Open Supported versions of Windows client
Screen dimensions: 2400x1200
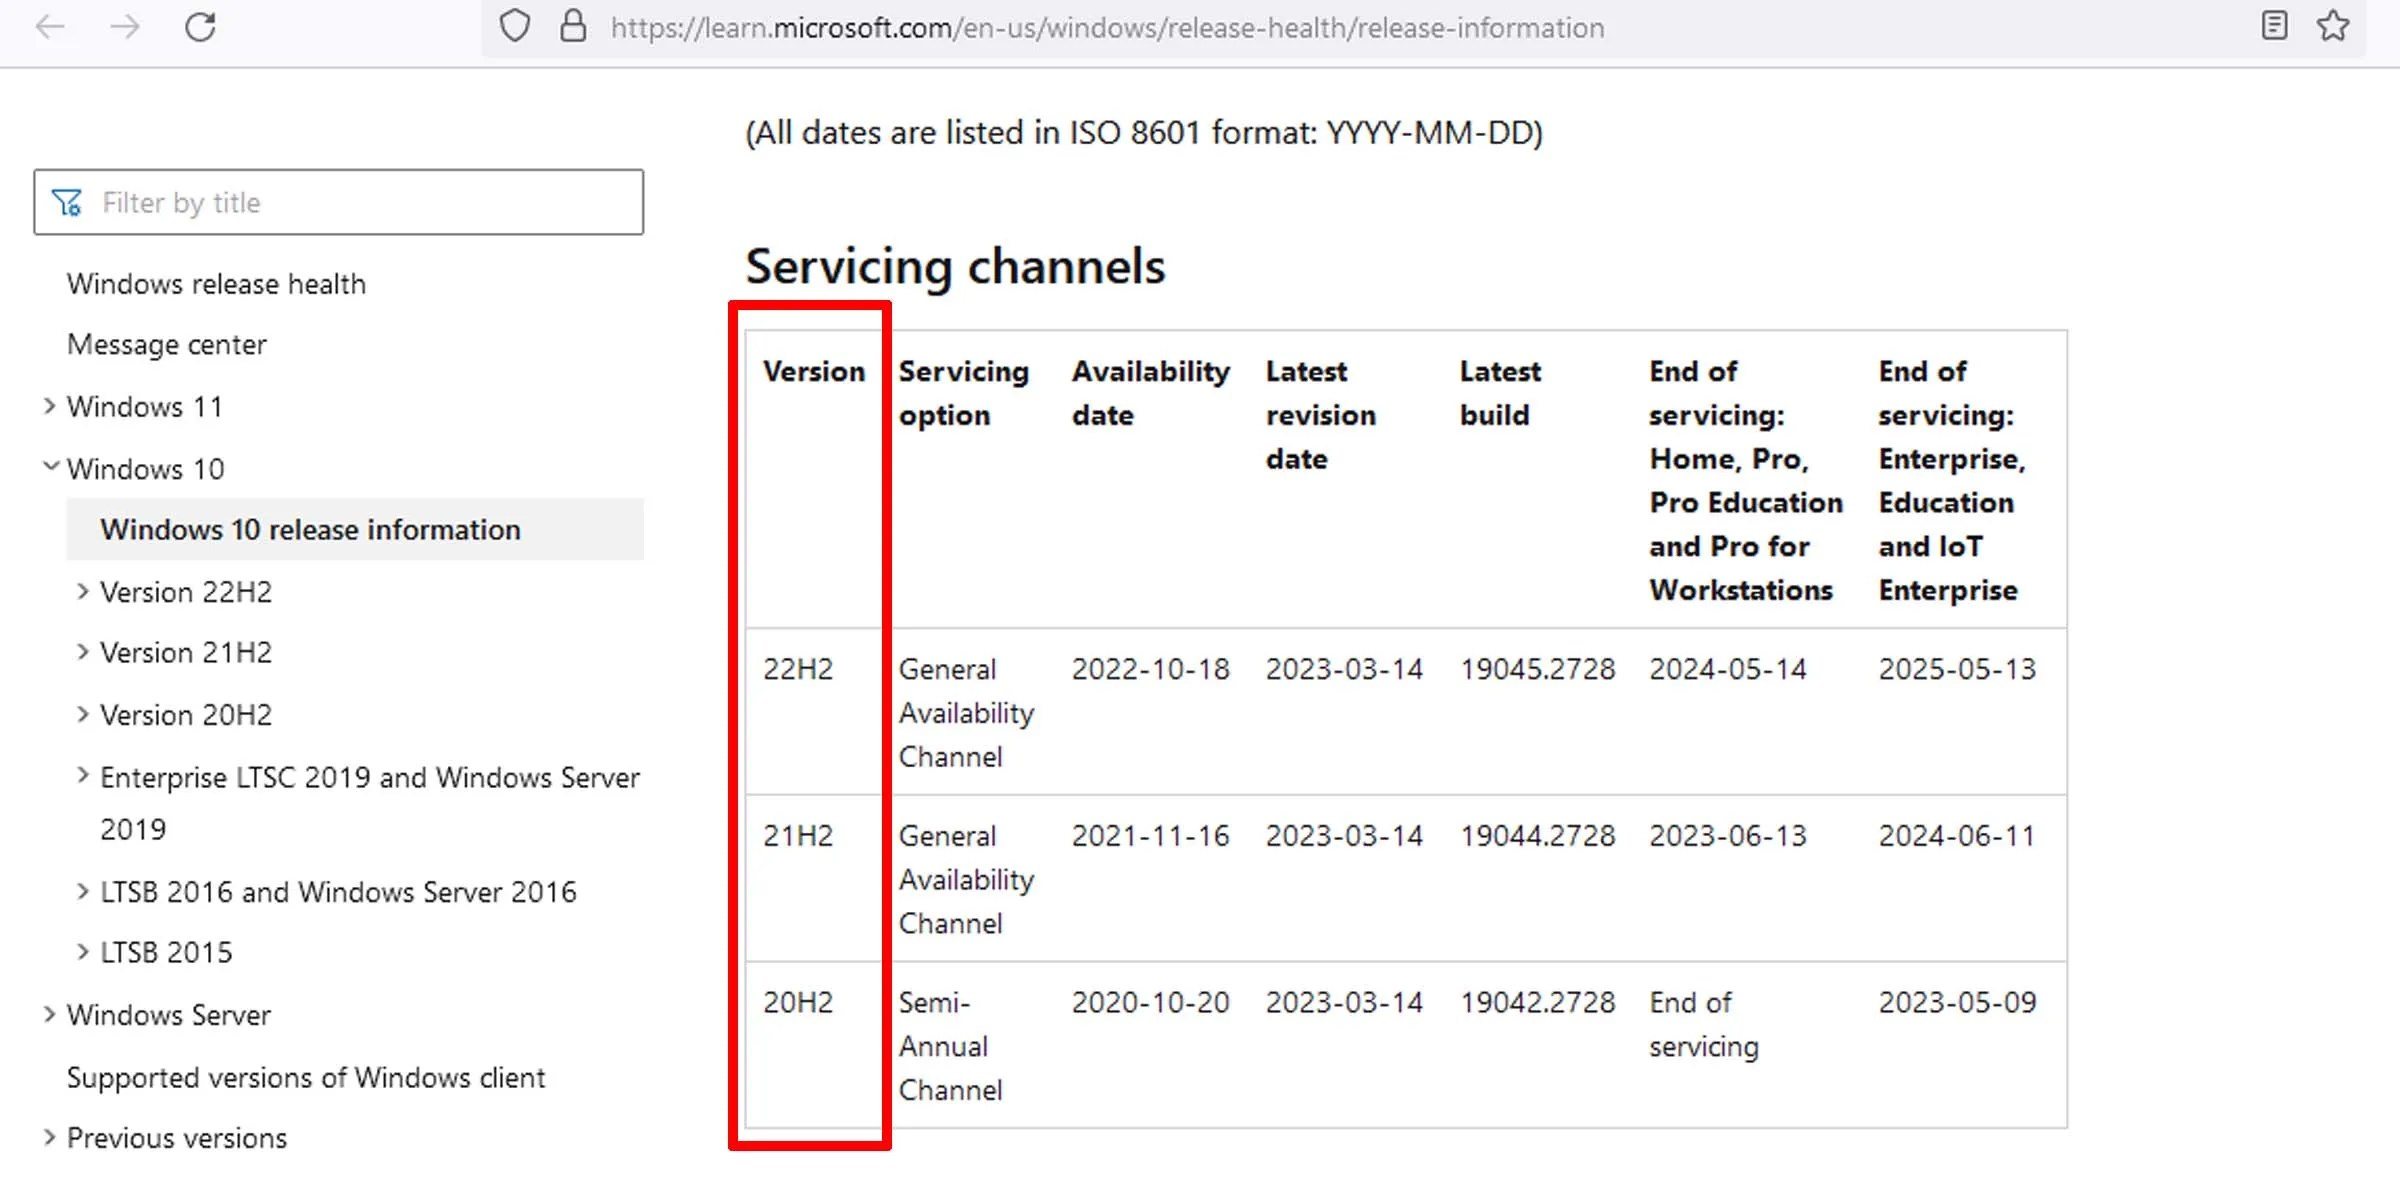[x=306, y=1078]
